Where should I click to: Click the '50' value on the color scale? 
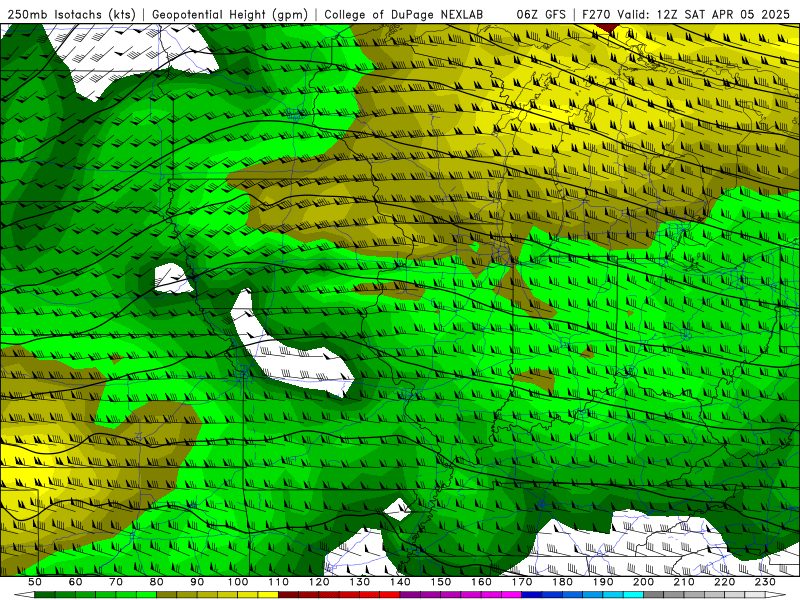(35, 582)
